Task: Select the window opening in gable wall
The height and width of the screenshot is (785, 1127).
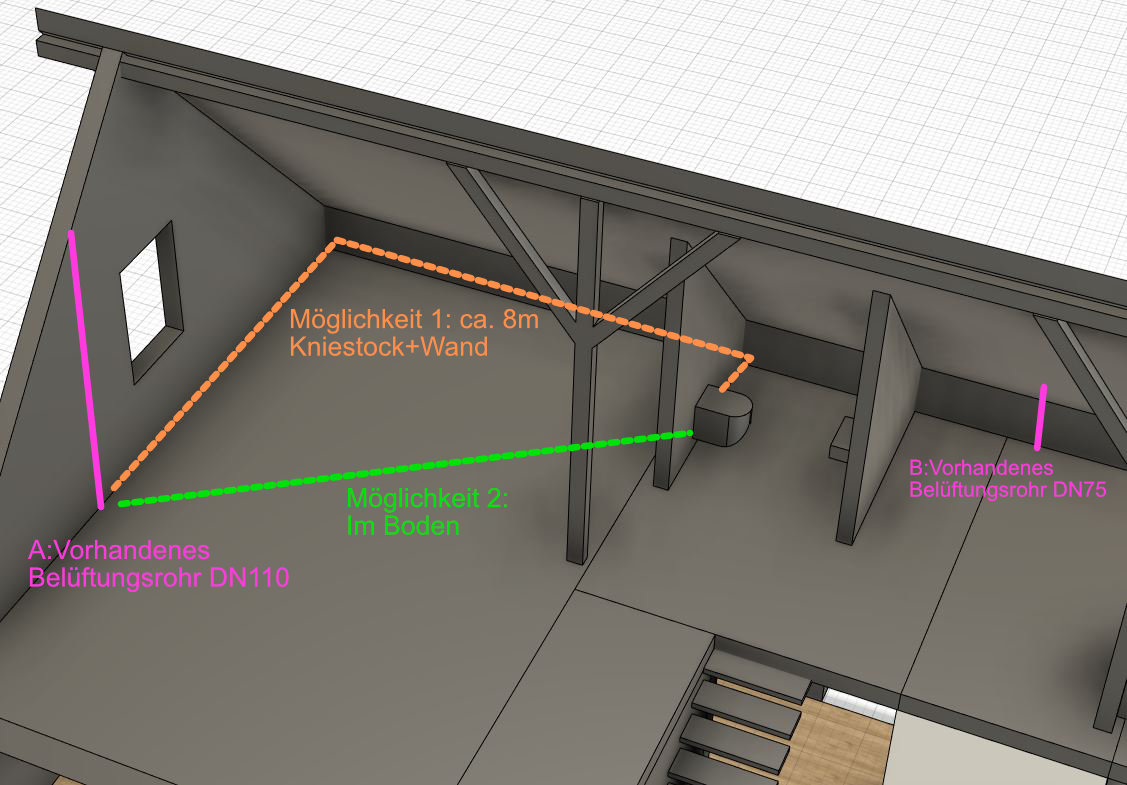Action: 150,298
